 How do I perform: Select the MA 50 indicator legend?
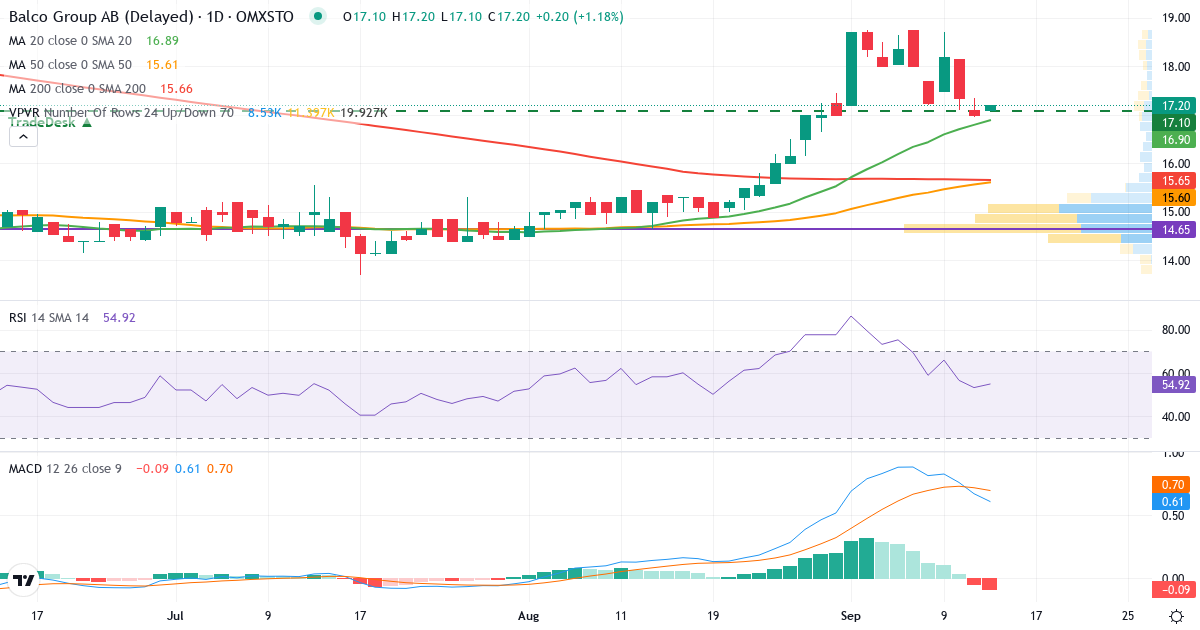(70, 64)
